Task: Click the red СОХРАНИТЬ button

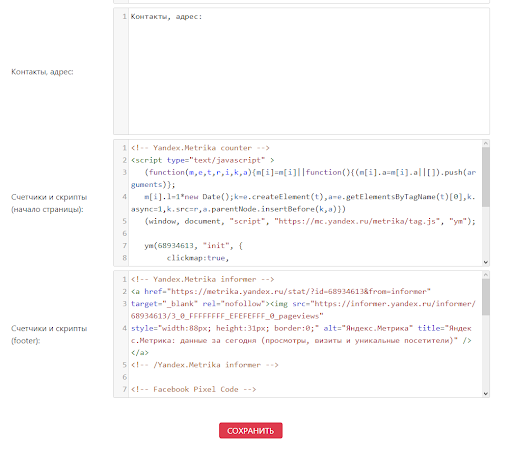Action: [x=251, y=431]
